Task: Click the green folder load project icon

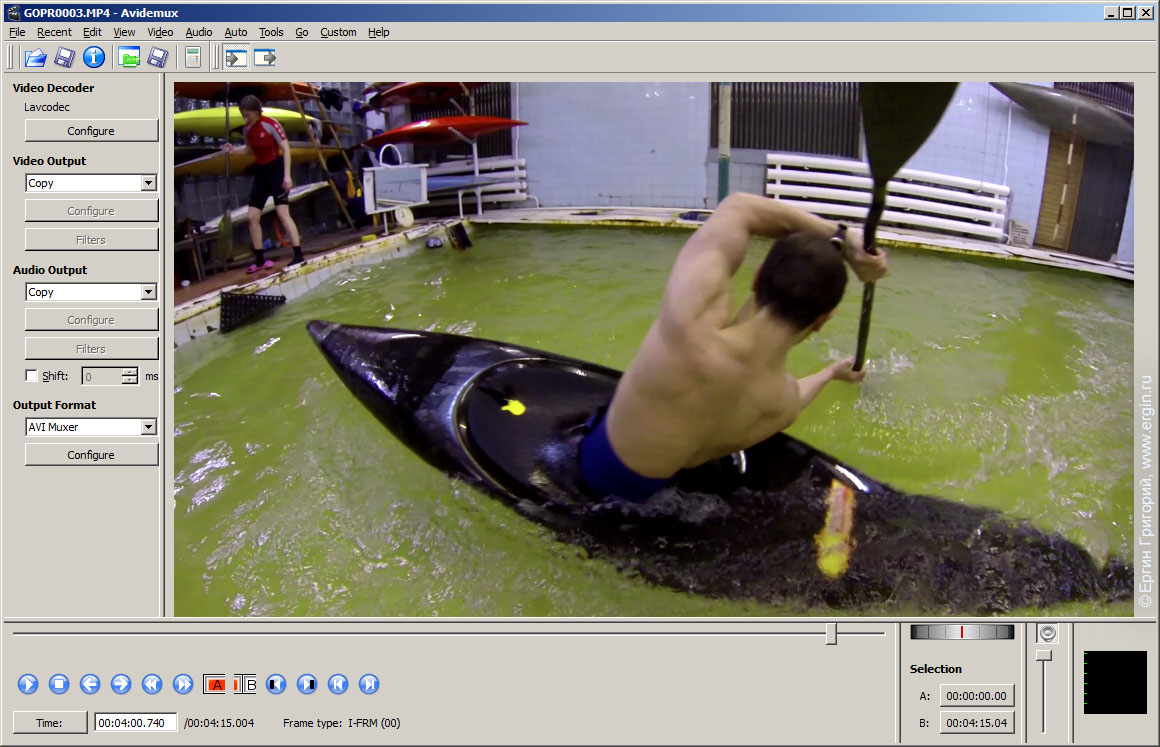Action: tap(129, 57)
